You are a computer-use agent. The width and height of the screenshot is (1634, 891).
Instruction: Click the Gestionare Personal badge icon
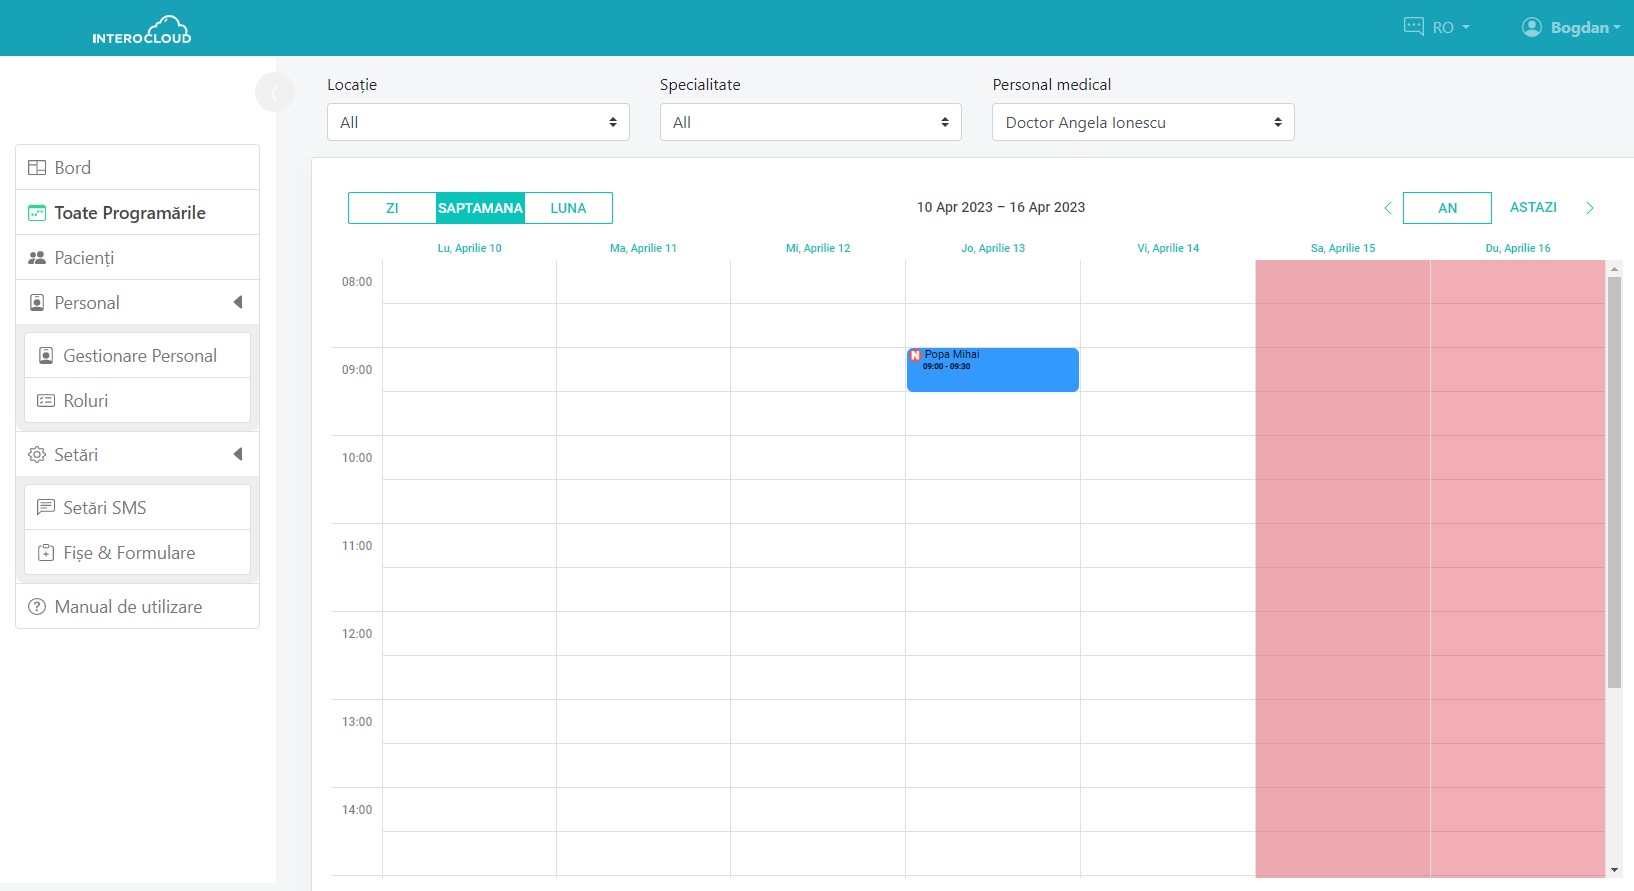click(46, 356)
